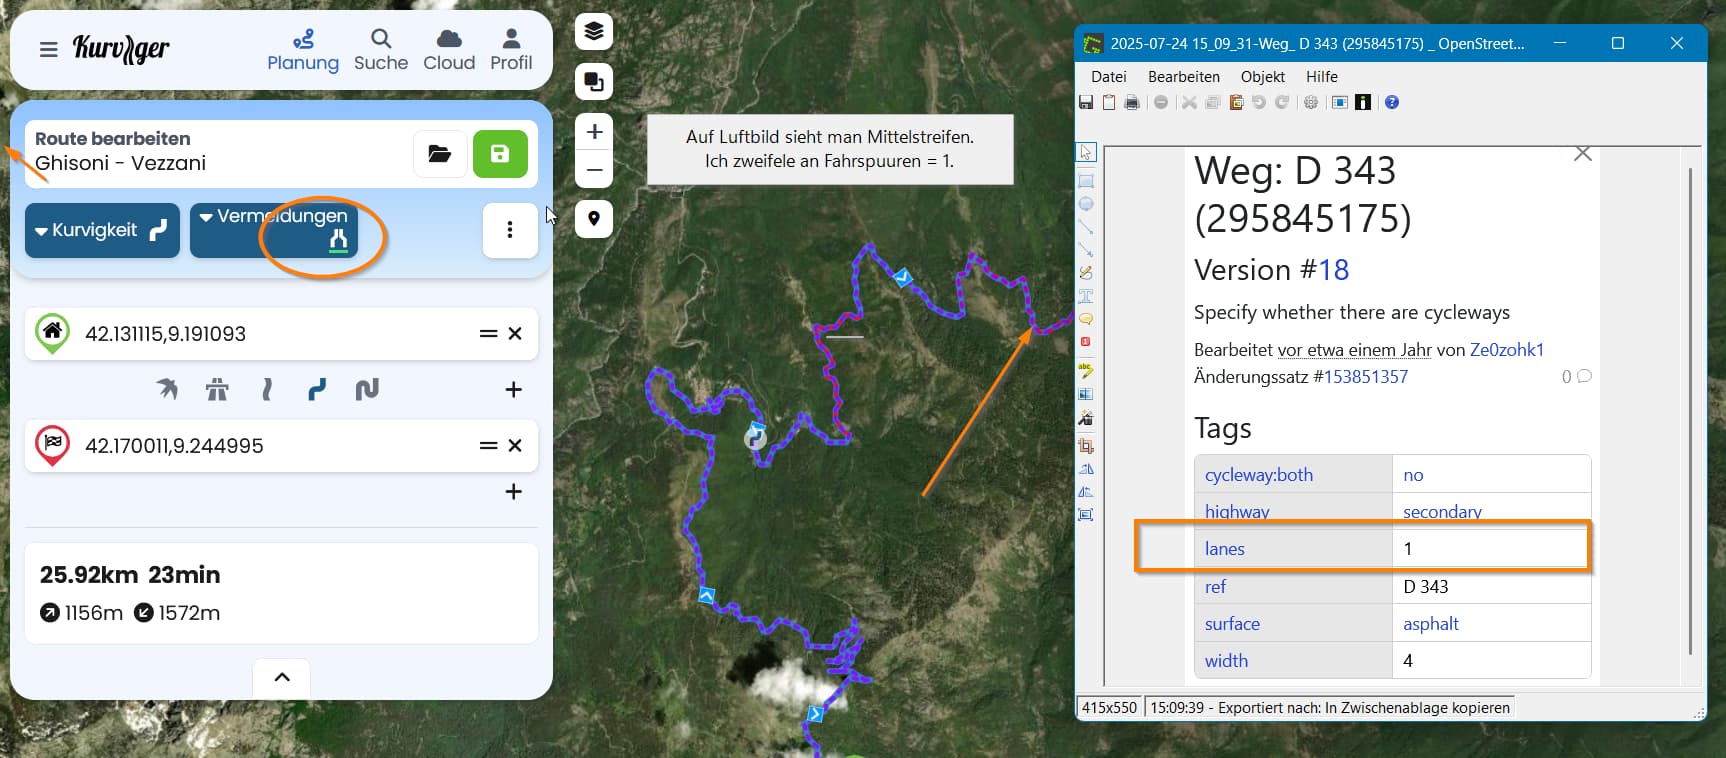
Task: Switch to the Suche tab
Action: pos(381,49)
